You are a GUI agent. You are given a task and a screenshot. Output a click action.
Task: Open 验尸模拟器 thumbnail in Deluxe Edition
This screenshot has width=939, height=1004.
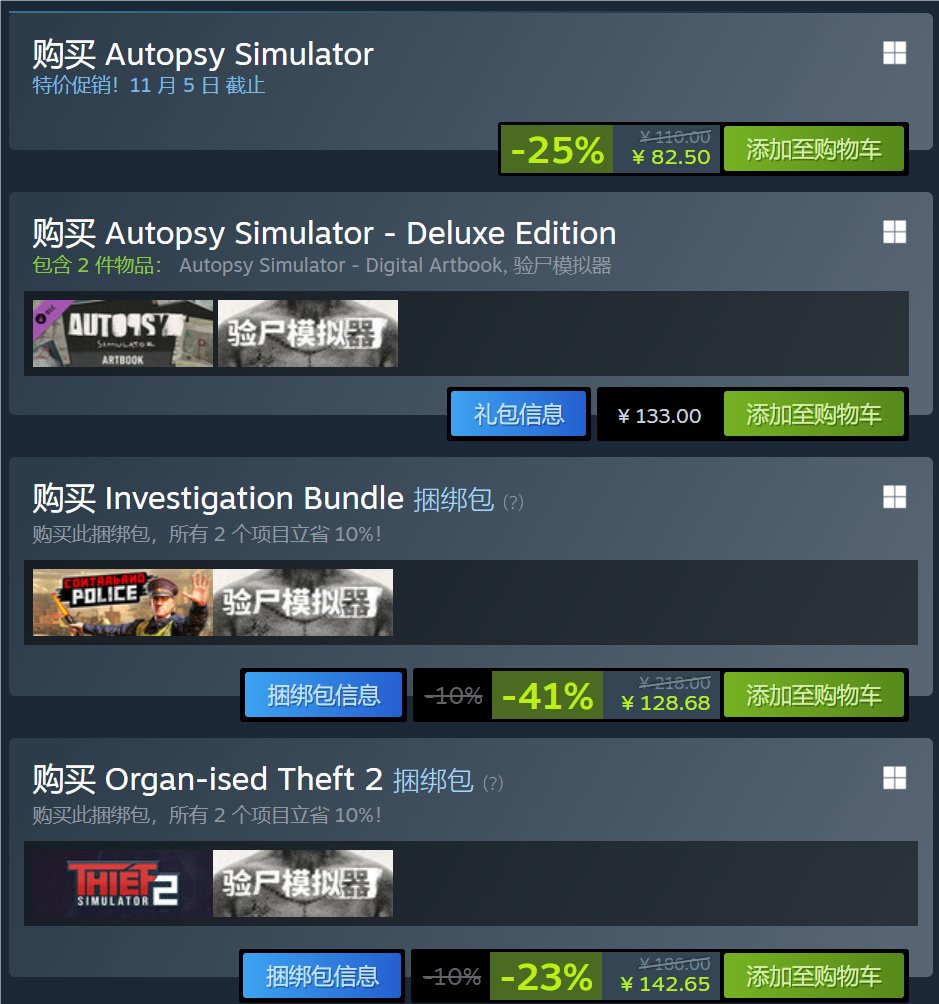[308, 334]
